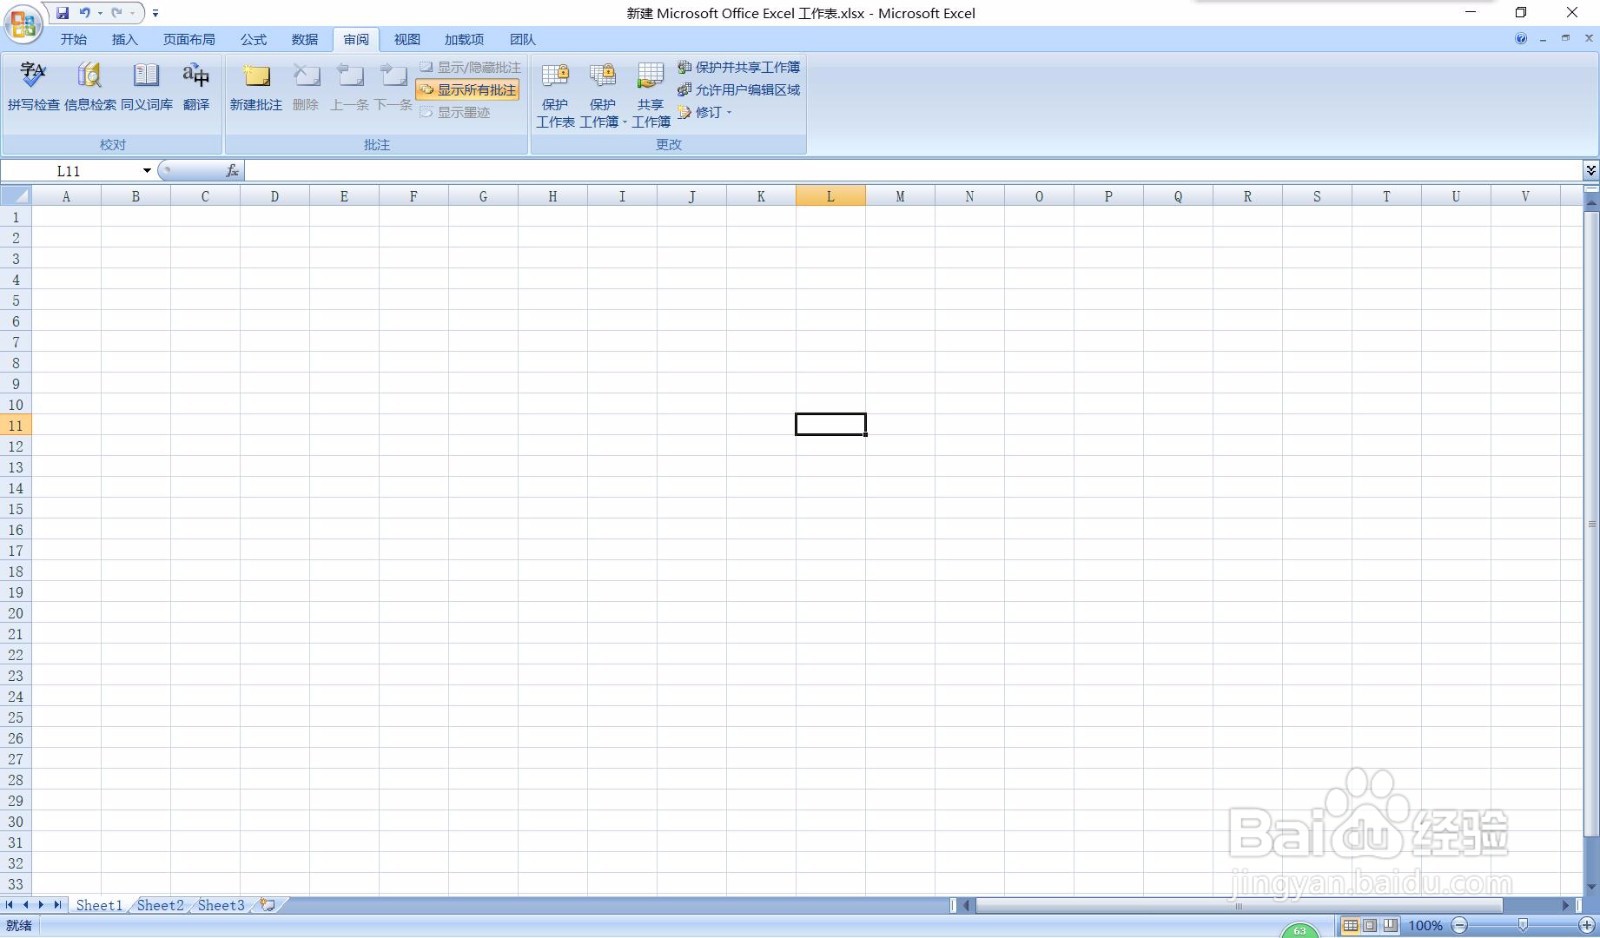Switch to the Sheet2 worksheet
This screenshot has width=1600, height=938.
159,905
